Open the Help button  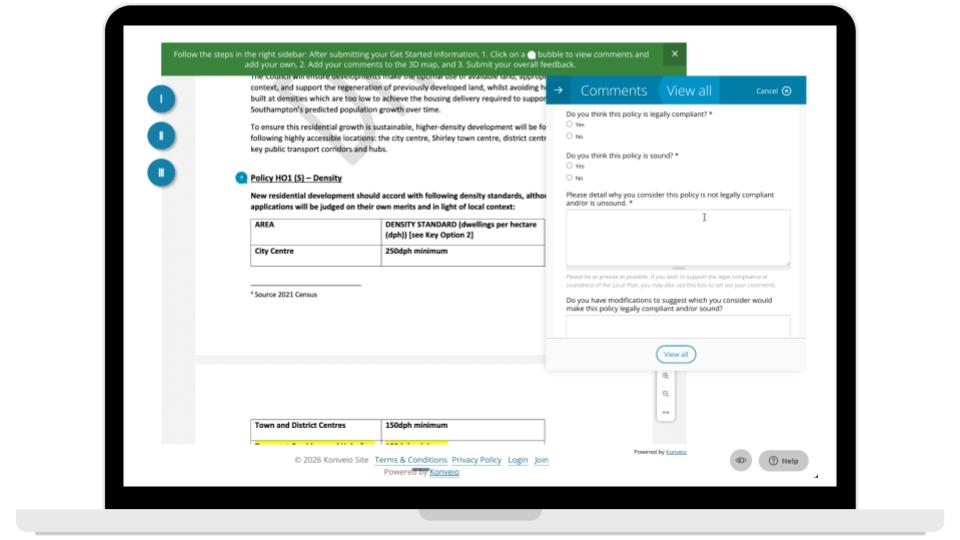click(x=783, y=461)
